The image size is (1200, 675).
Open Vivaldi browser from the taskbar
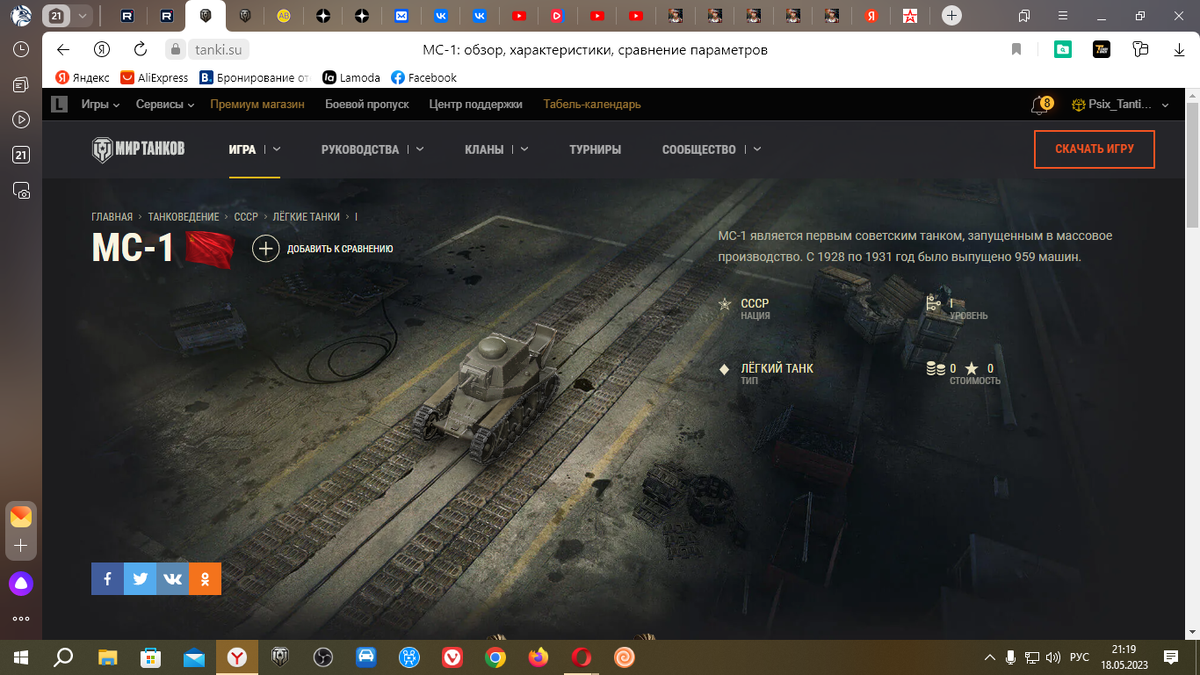(x=452, y=657)
